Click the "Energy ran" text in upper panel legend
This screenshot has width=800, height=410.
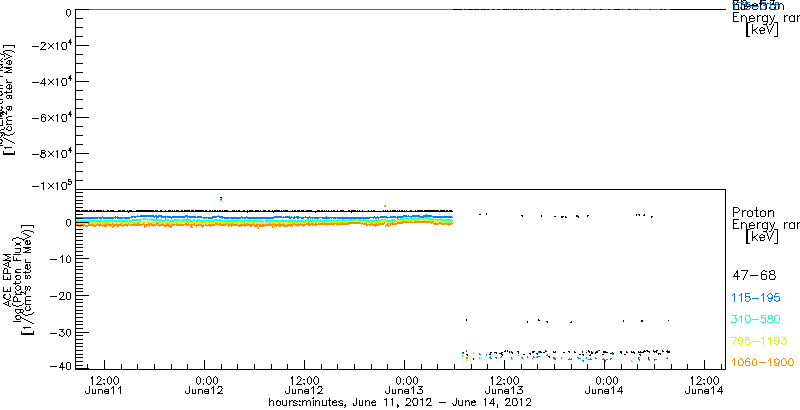765,18
